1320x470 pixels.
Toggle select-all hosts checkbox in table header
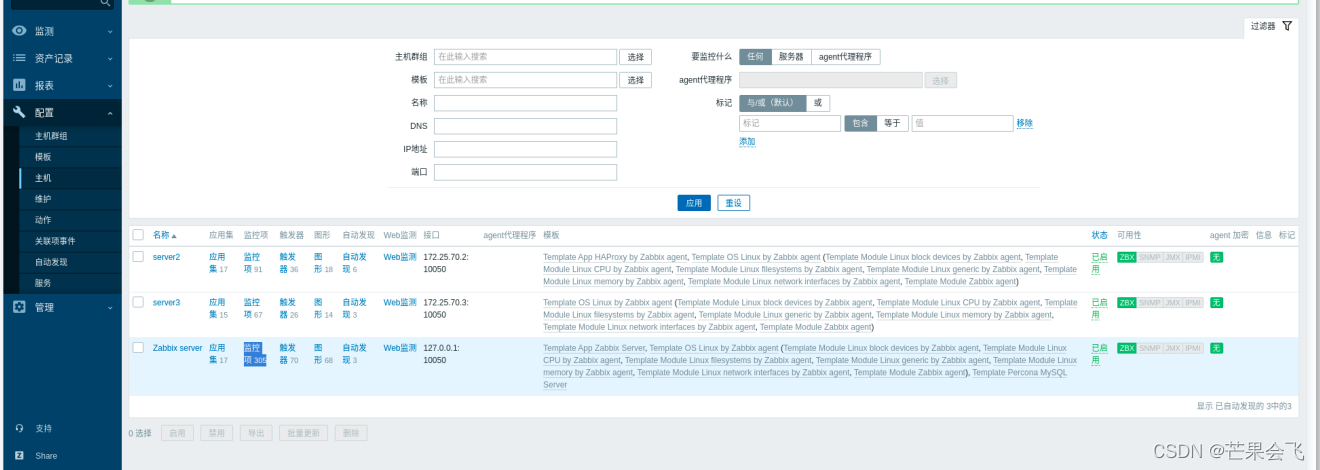(138, 235)
